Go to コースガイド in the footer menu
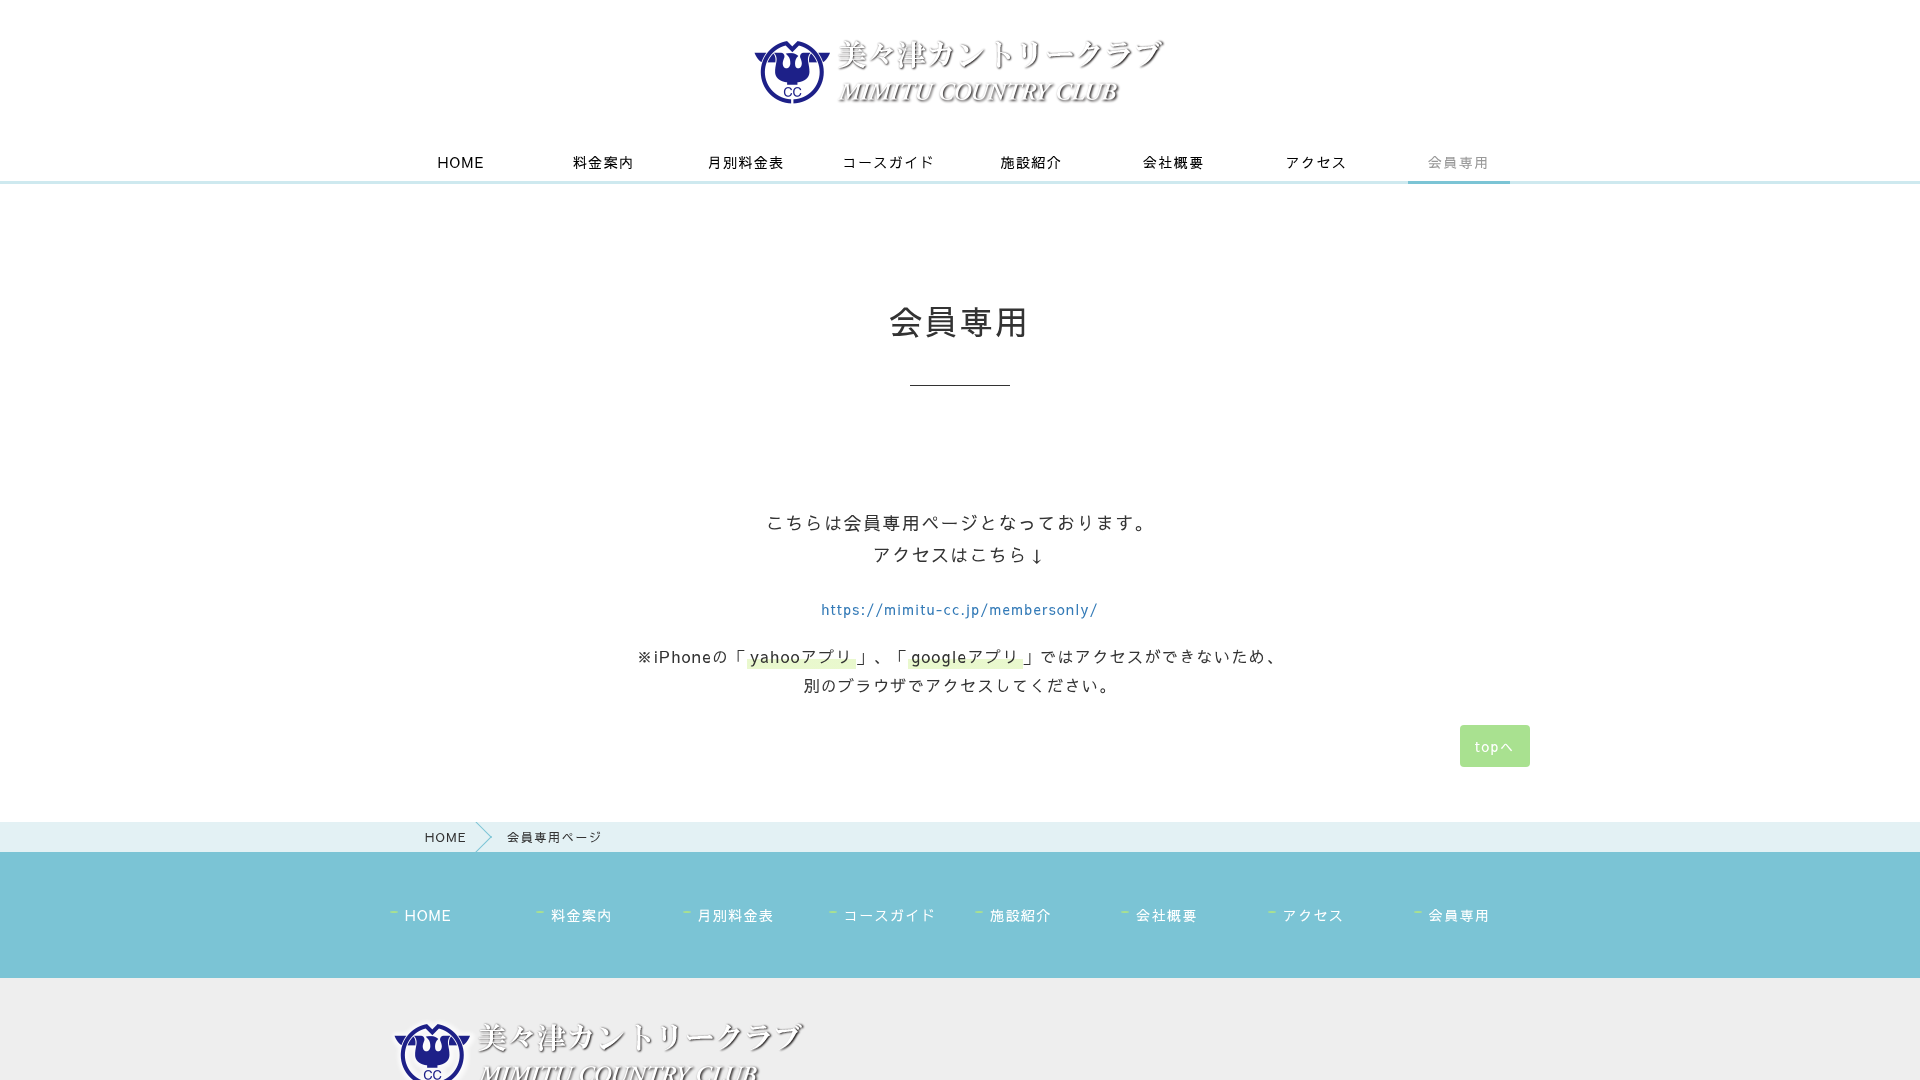Image resolution: width=1920 pixels, height=1080 pixels. point(889,916)
